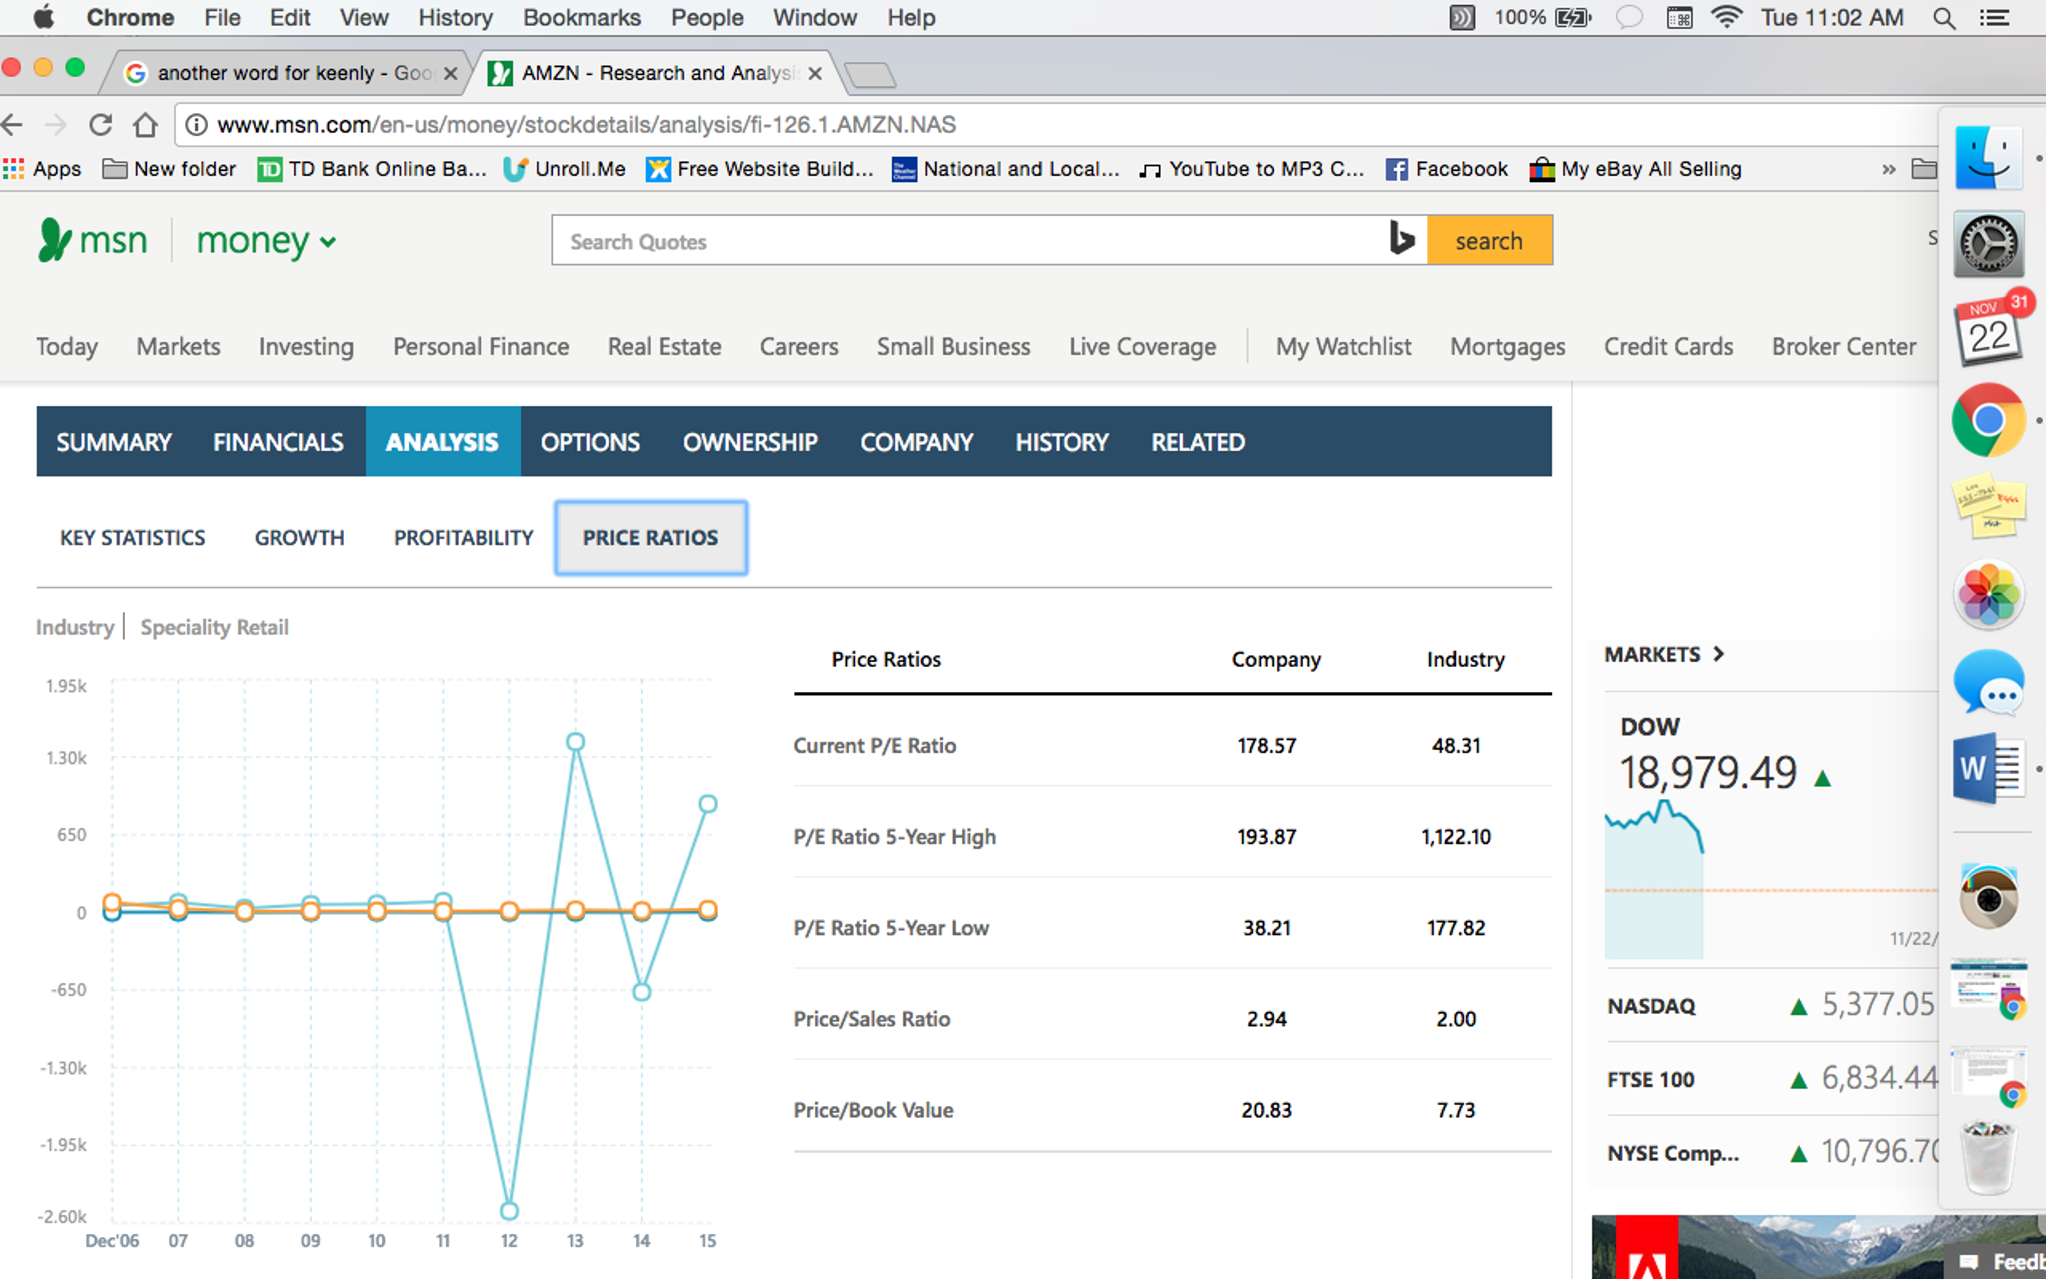Switch to the FINANCIALS tab
The image size is (2046, 1279).
(x=278, y=442)
